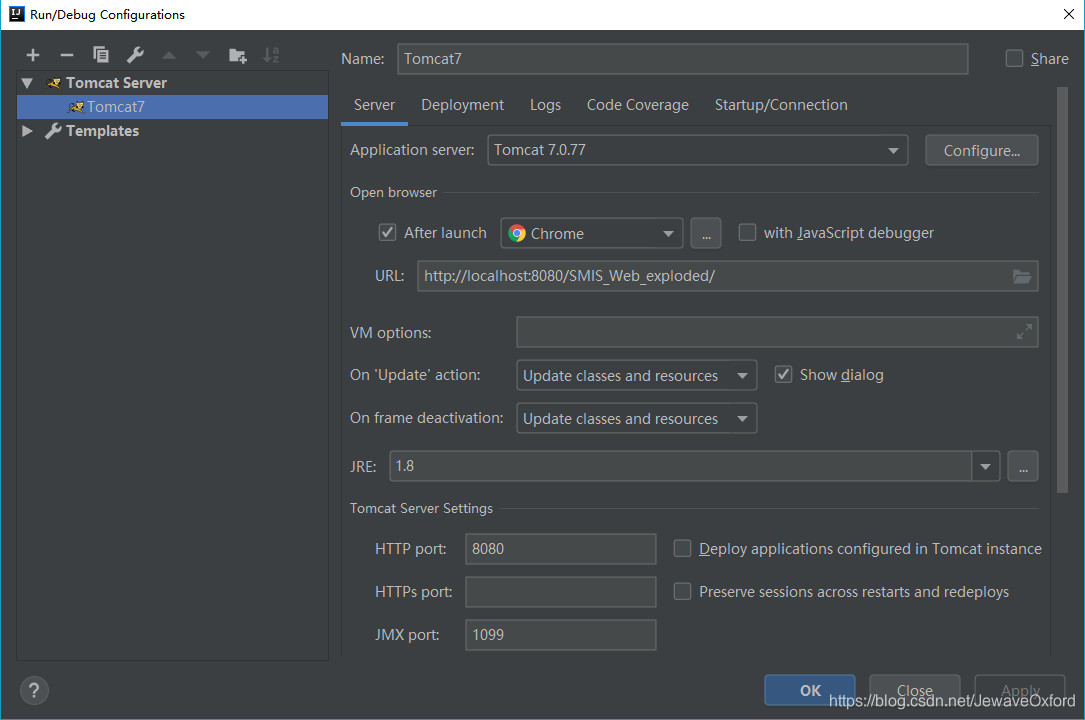Screen dimensions: 1085x720
Task: Toggle the Share checkbox
Action: tap(1014, 59)
